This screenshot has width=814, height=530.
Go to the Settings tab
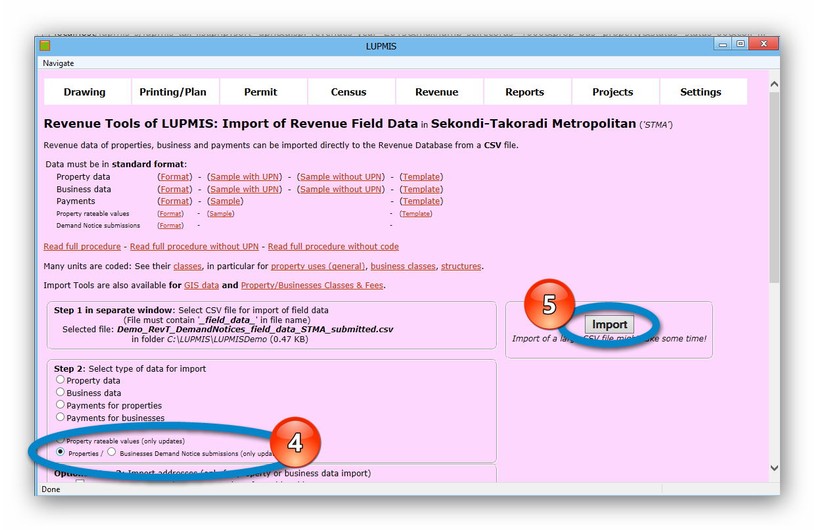click(x=701, y=92)
